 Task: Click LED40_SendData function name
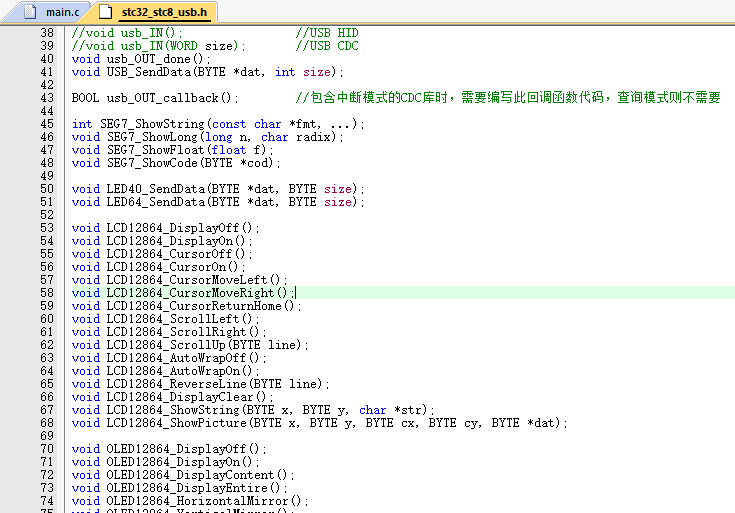coord(156,189)
